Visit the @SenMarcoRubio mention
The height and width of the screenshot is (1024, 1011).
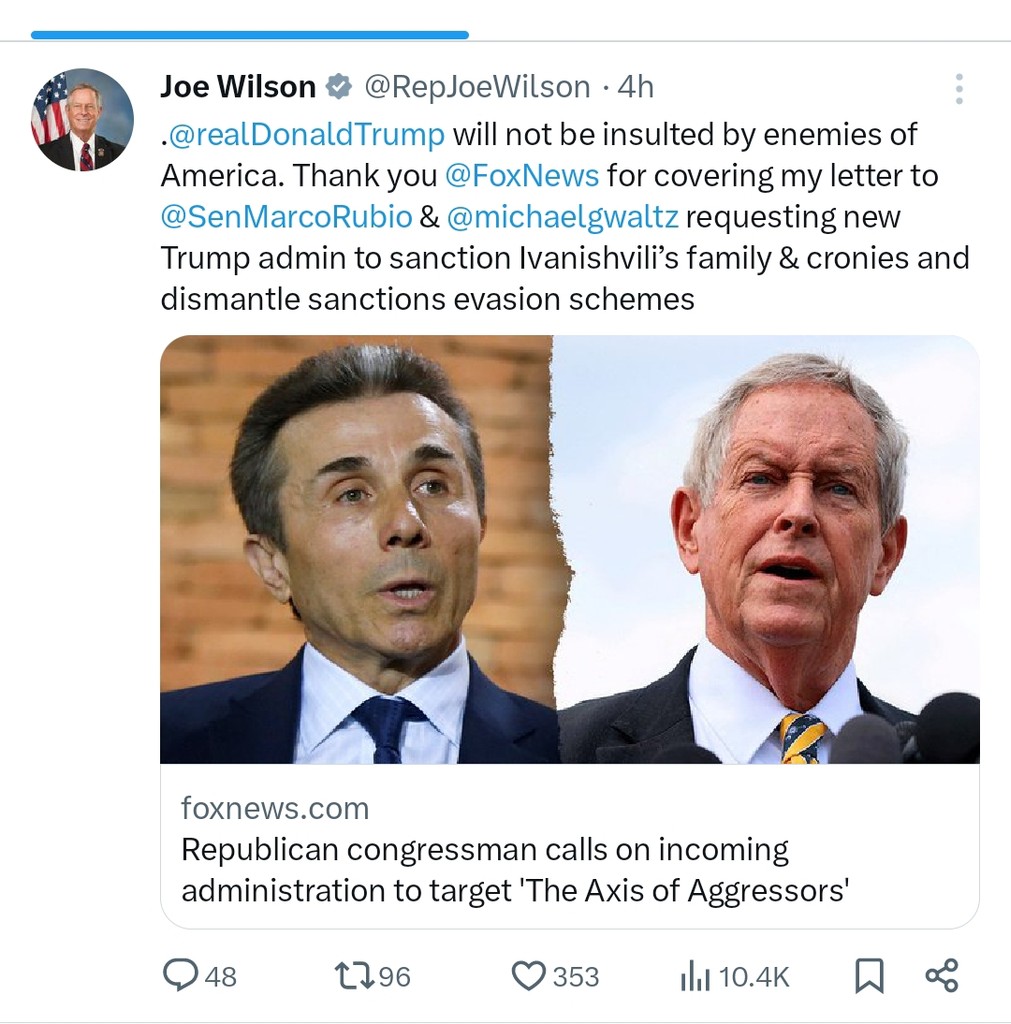[286, 216]
